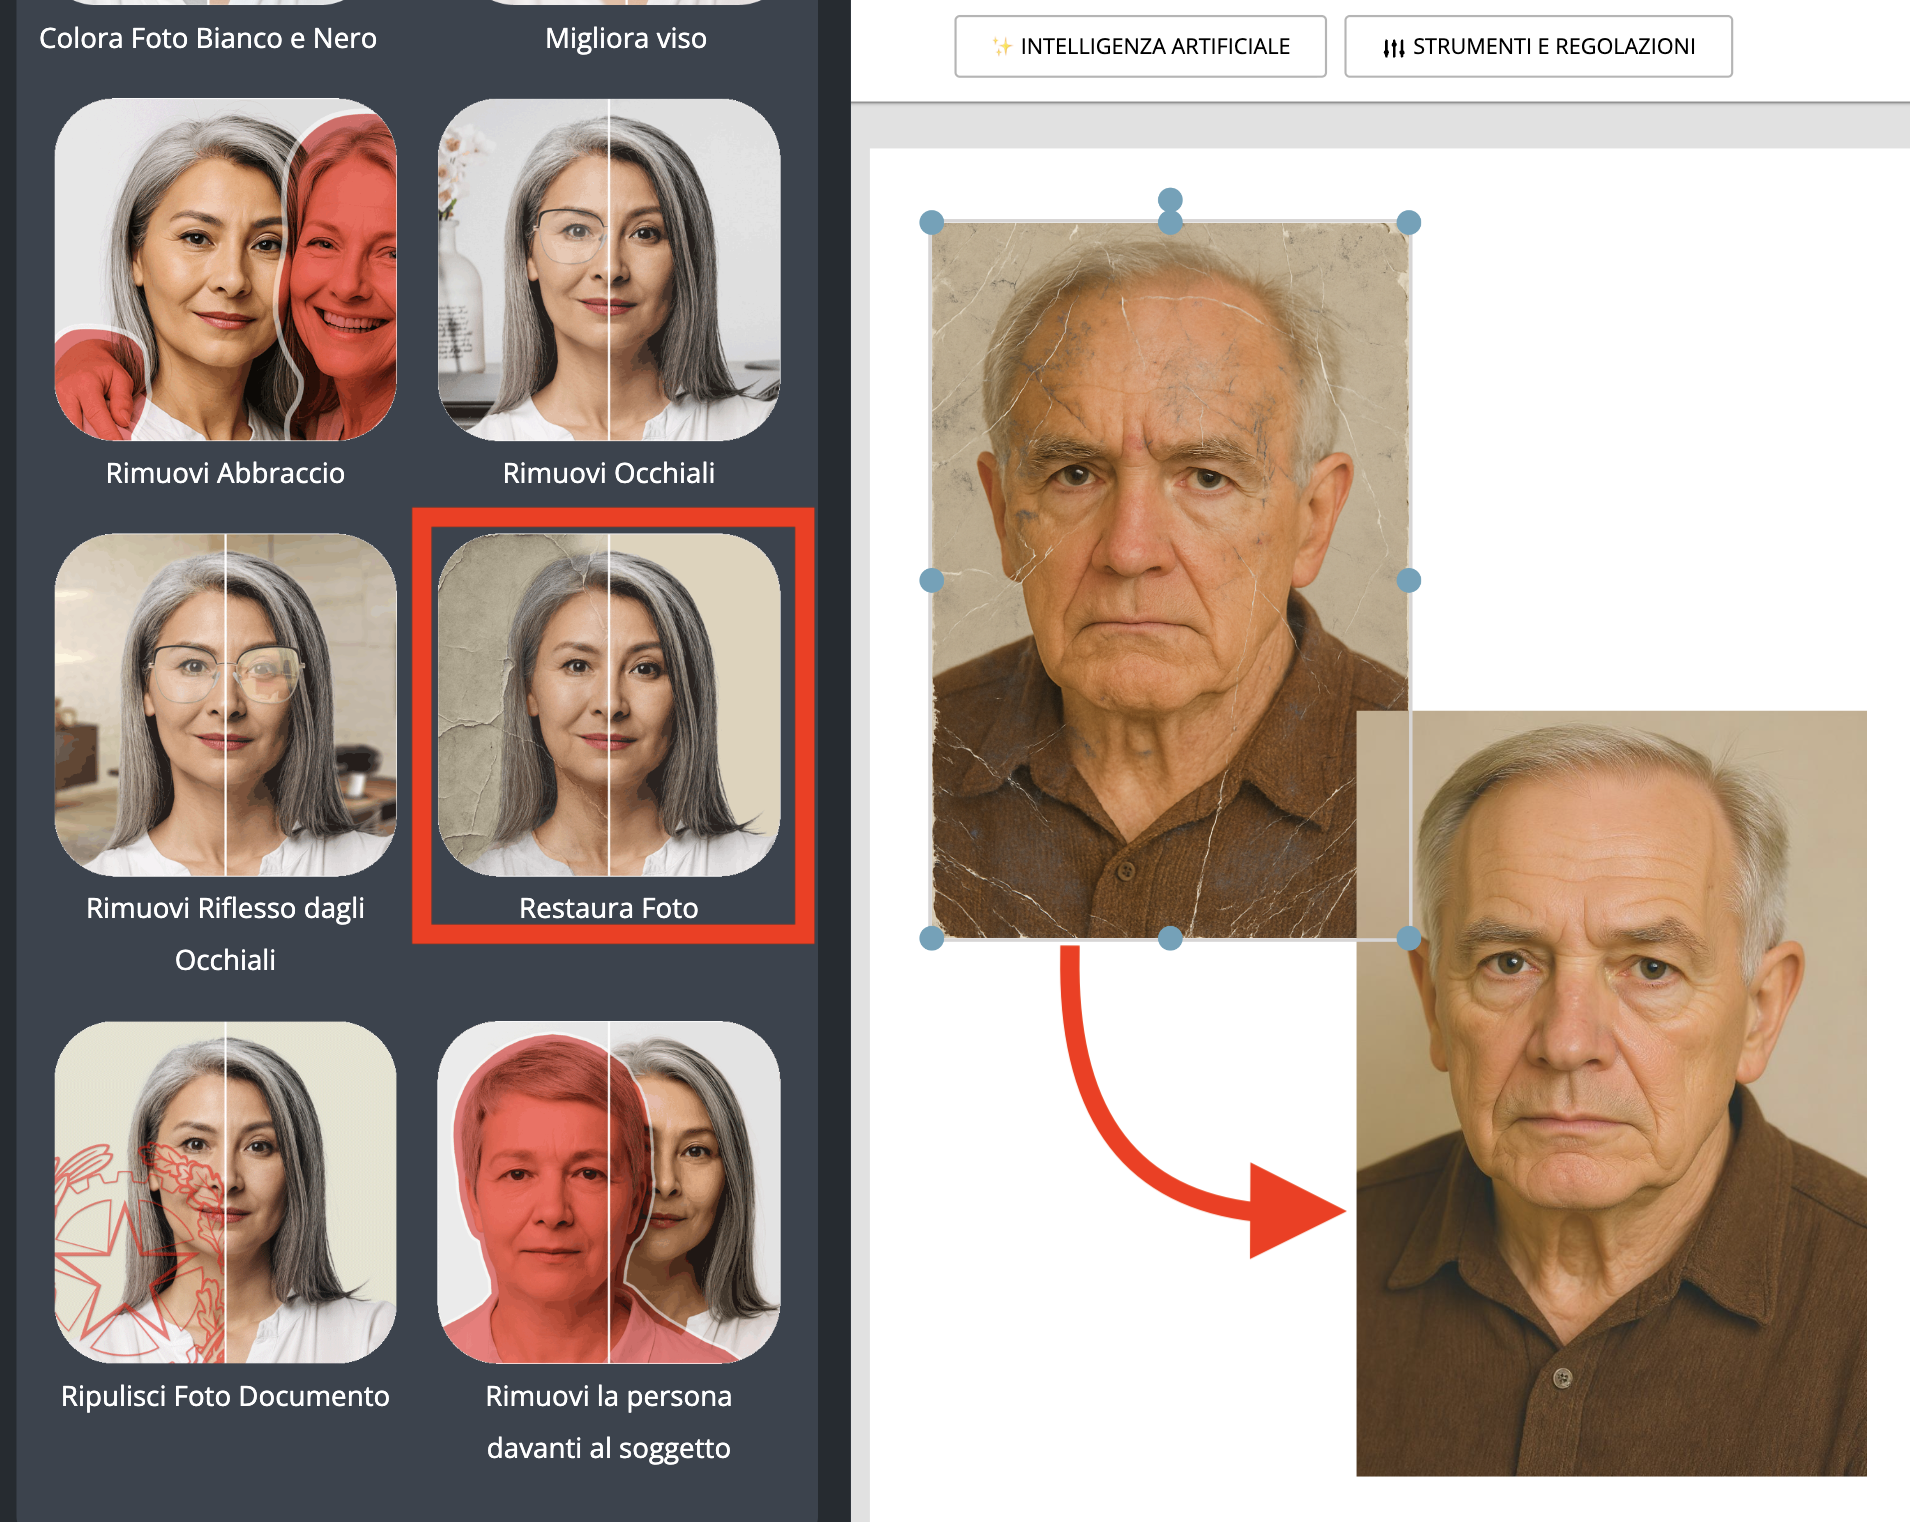Open the INTELLIGENZA ARTIFICIALE tab
Screen dimensions: 1910x1522
(x=1140, y=46)
